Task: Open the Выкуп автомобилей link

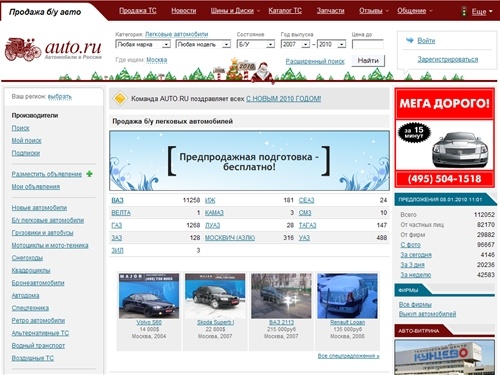Action: pyautogui.click(x=427, y=314)
